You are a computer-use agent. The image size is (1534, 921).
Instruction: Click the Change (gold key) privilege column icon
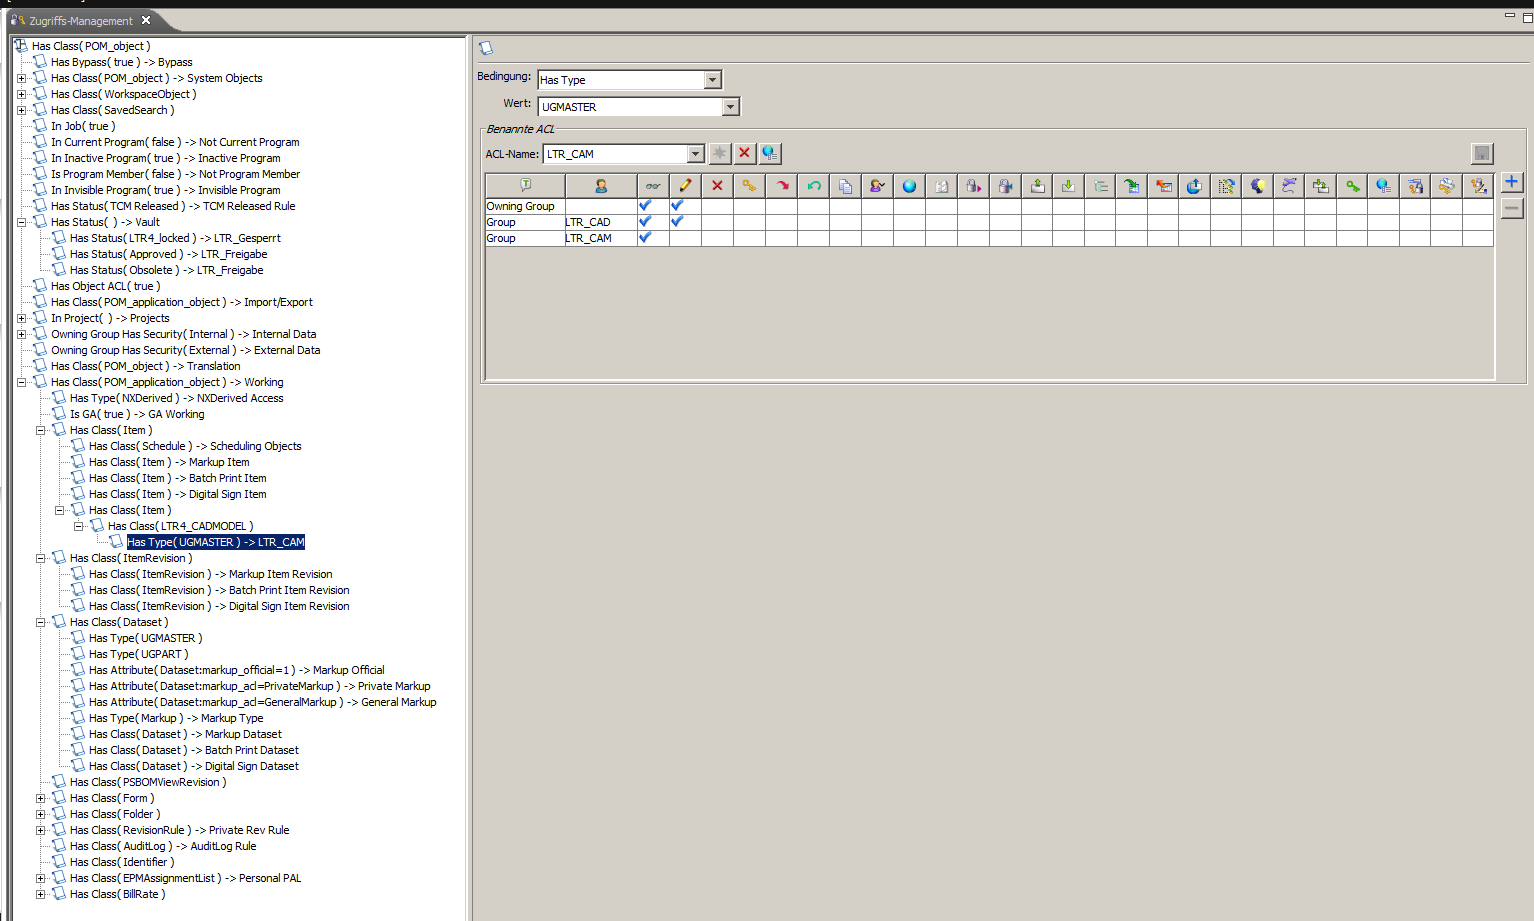[749, 186]
